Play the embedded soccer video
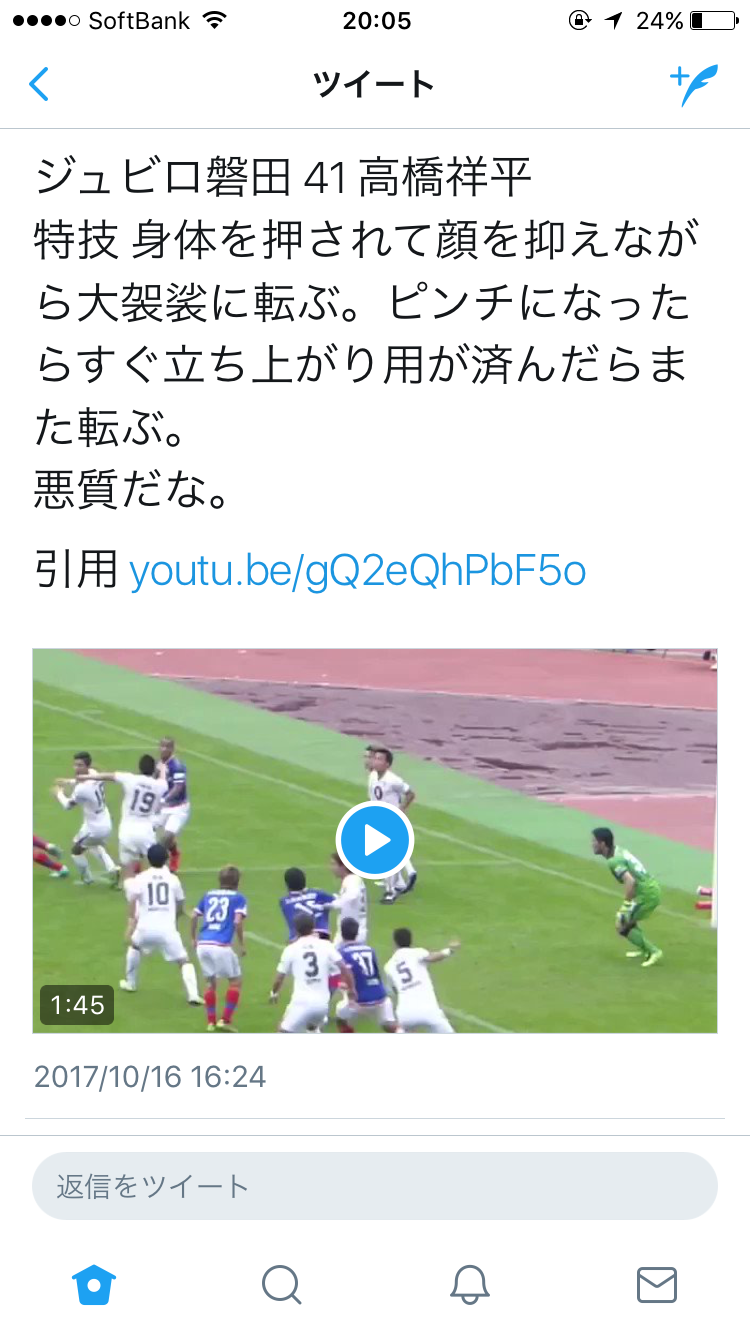This screenshot has height=1334, width=750. (375, 841)
